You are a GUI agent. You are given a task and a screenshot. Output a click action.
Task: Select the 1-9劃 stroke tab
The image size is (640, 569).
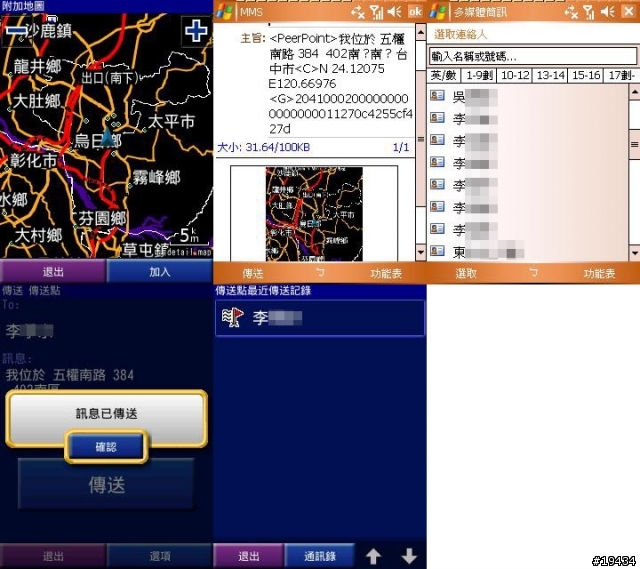479,76
